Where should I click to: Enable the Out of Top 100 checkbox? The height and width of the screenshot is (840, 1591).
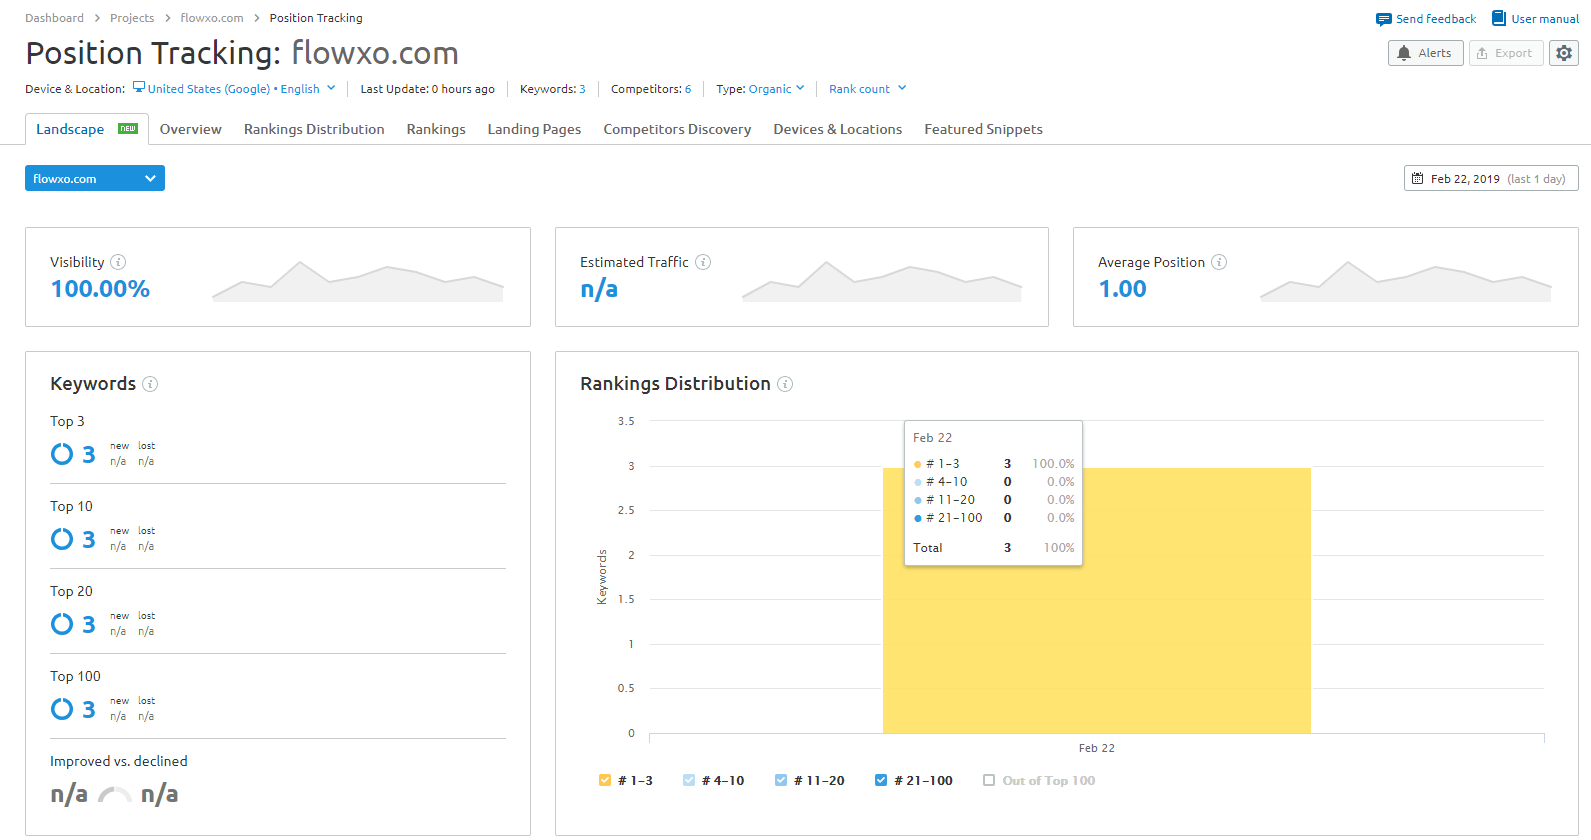989,781
